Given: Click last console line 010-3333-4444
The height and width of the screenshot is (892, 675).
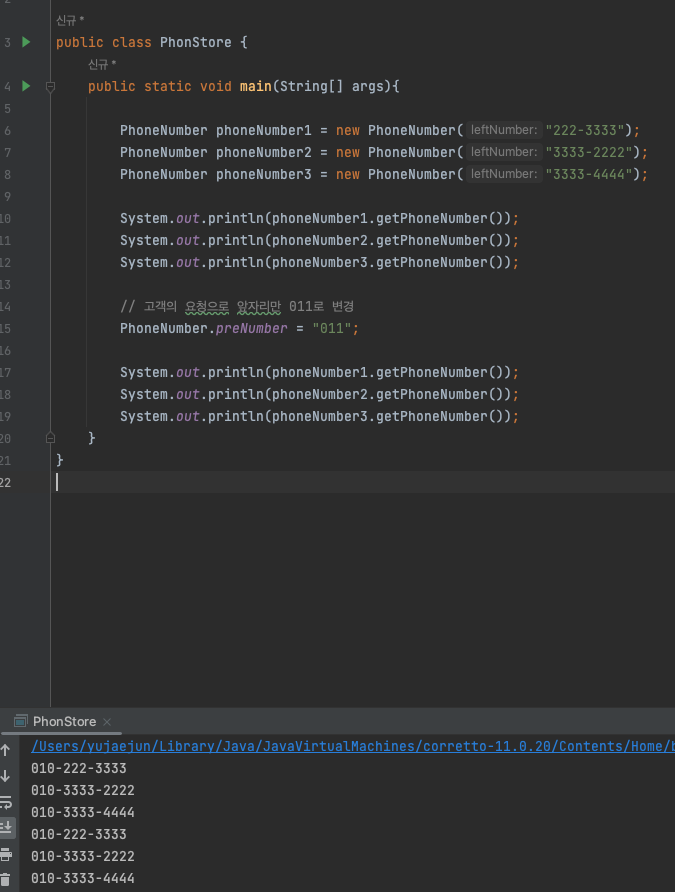Looking at the screenshot, I should tap(83, 878).
